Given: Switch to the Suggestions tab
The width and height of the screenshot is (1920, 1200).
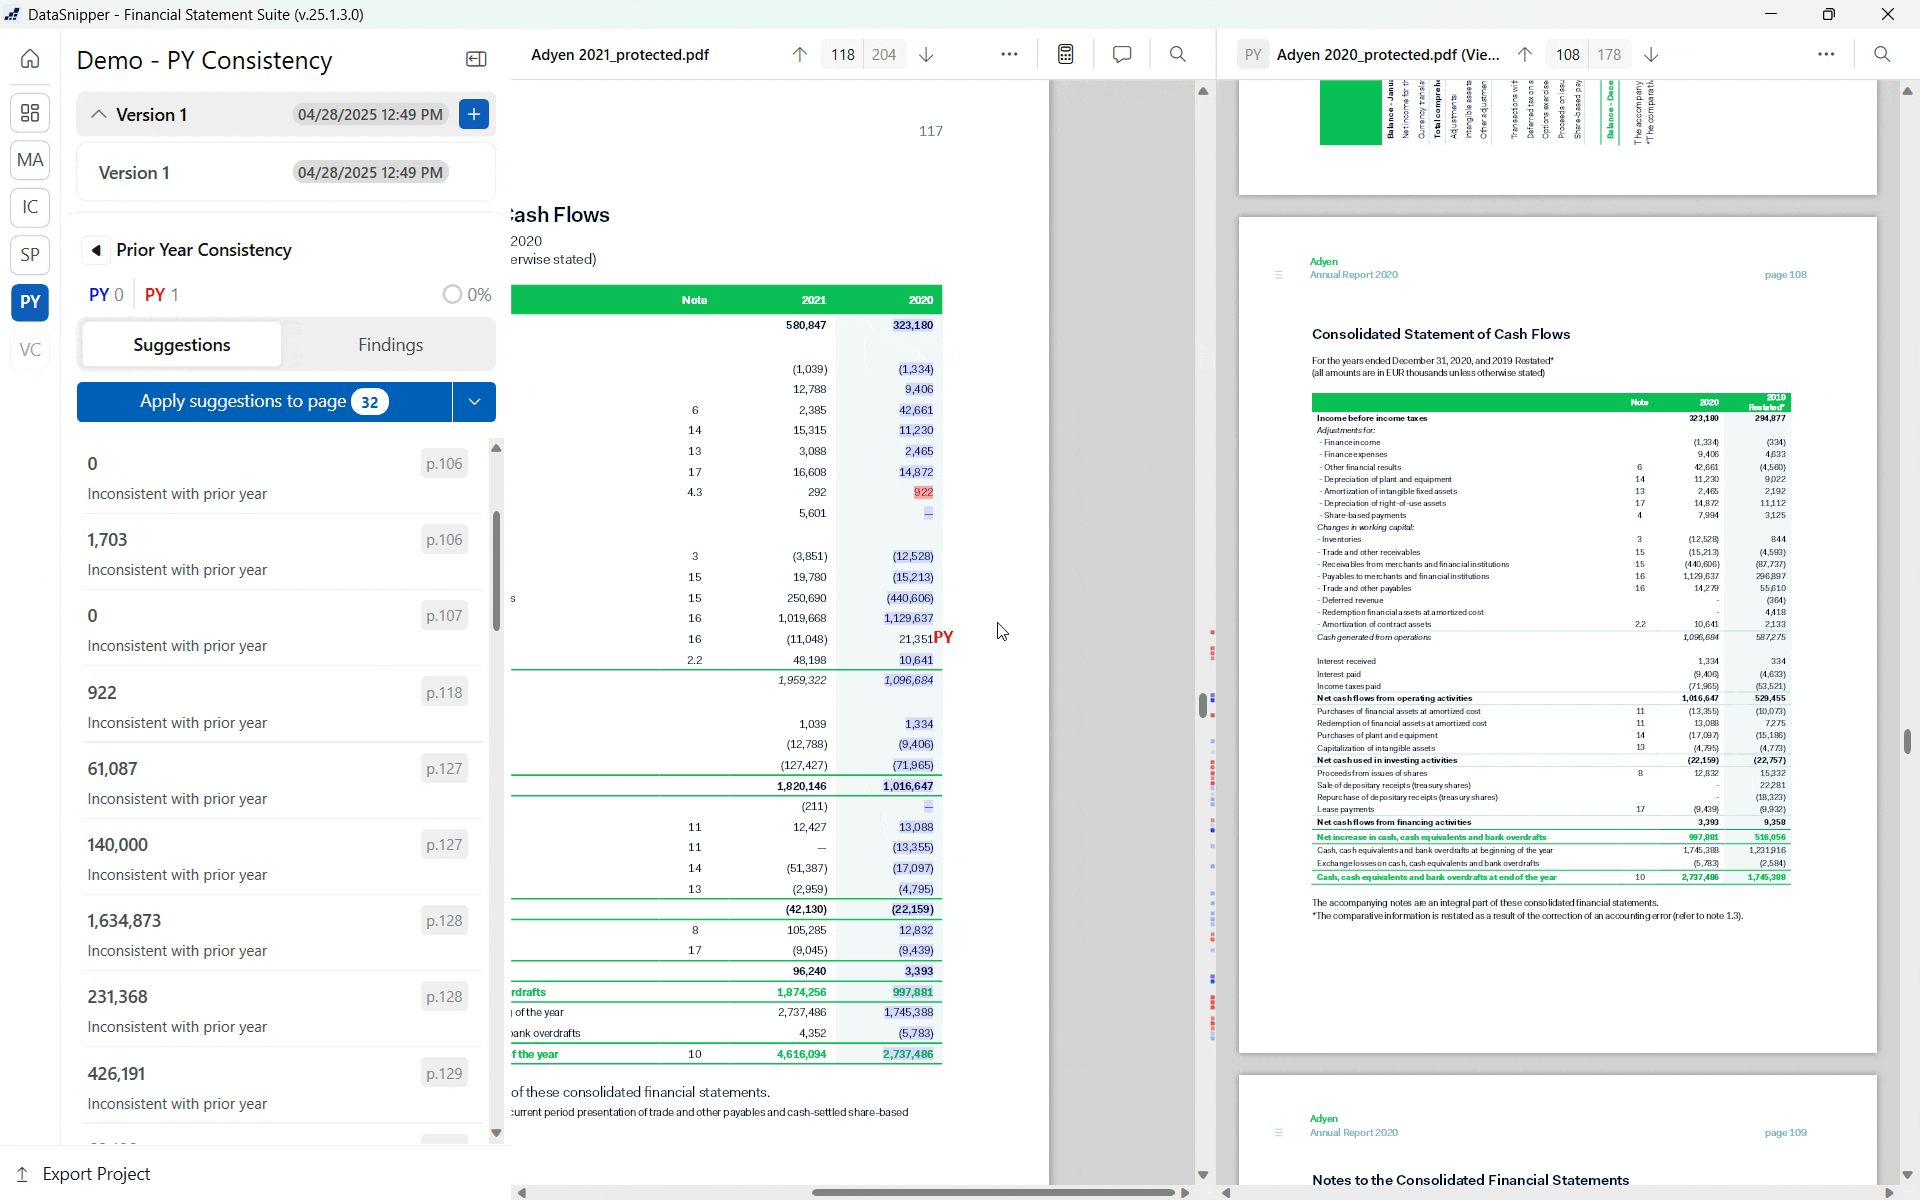Looking at the screenshot, I should coord(182,345).
